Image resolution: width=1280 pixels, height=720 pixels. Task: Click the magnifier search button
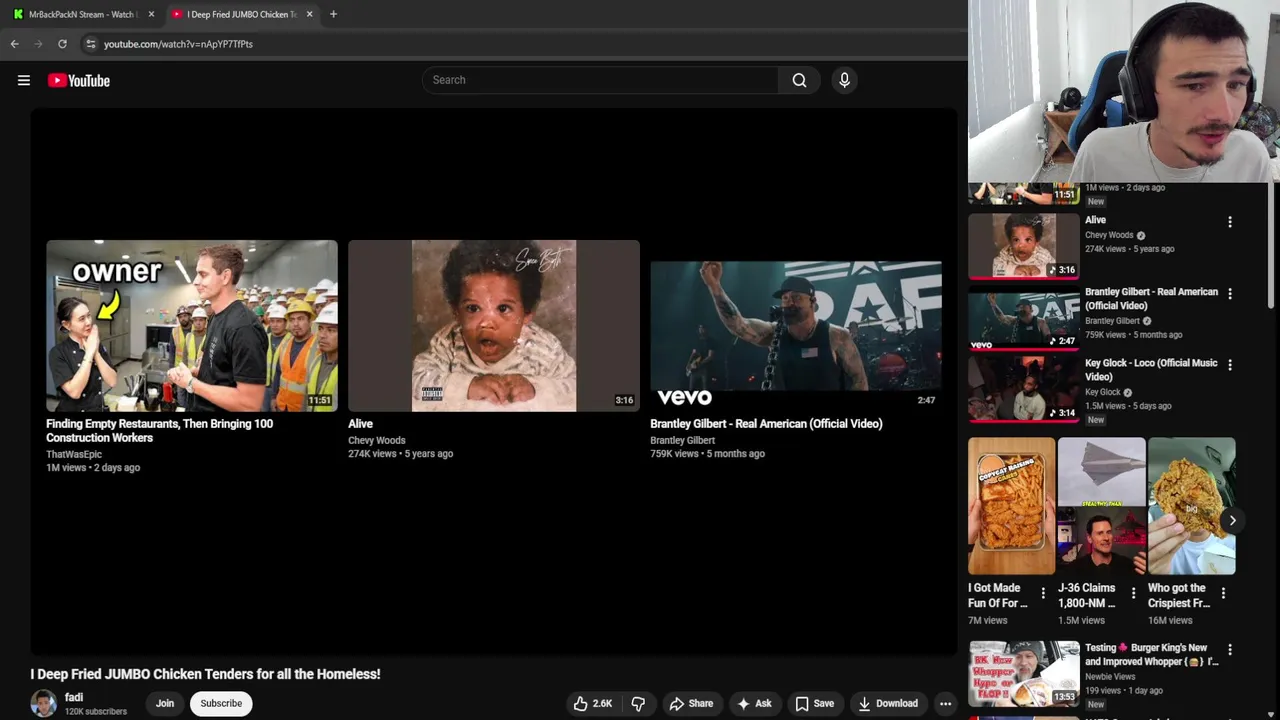799,80
